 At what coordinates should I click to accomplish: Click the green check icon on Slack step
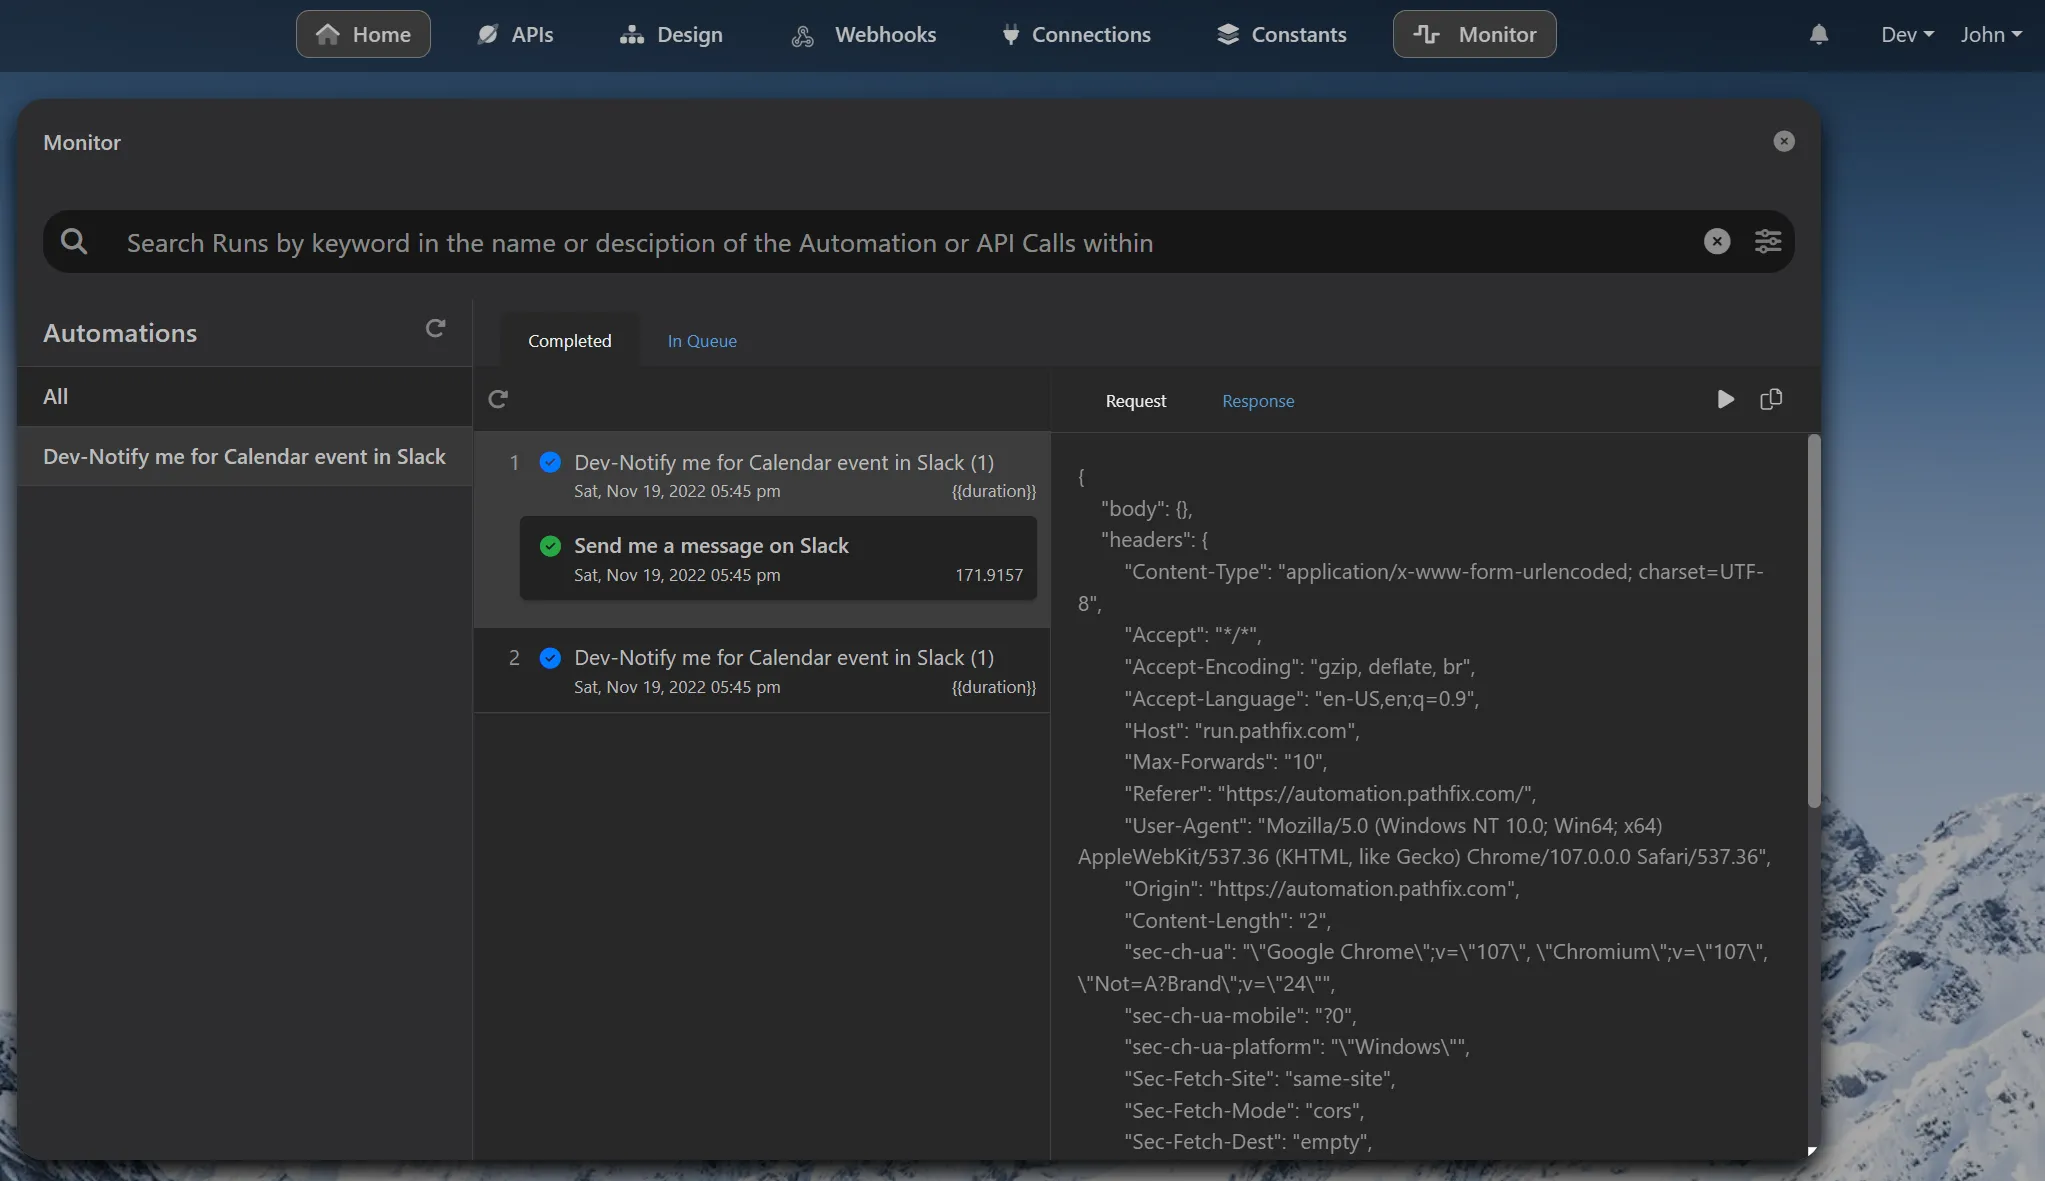pos(550,546)
